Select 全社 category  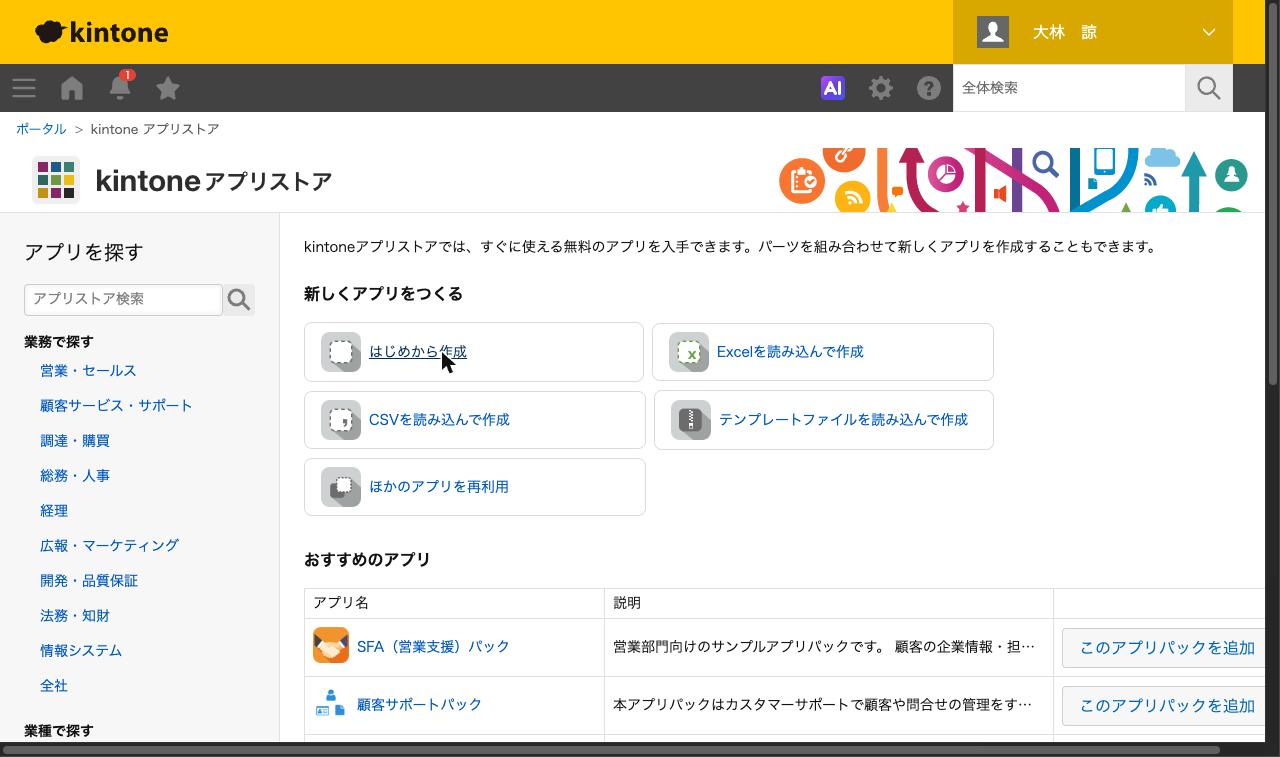coord(54,685)
